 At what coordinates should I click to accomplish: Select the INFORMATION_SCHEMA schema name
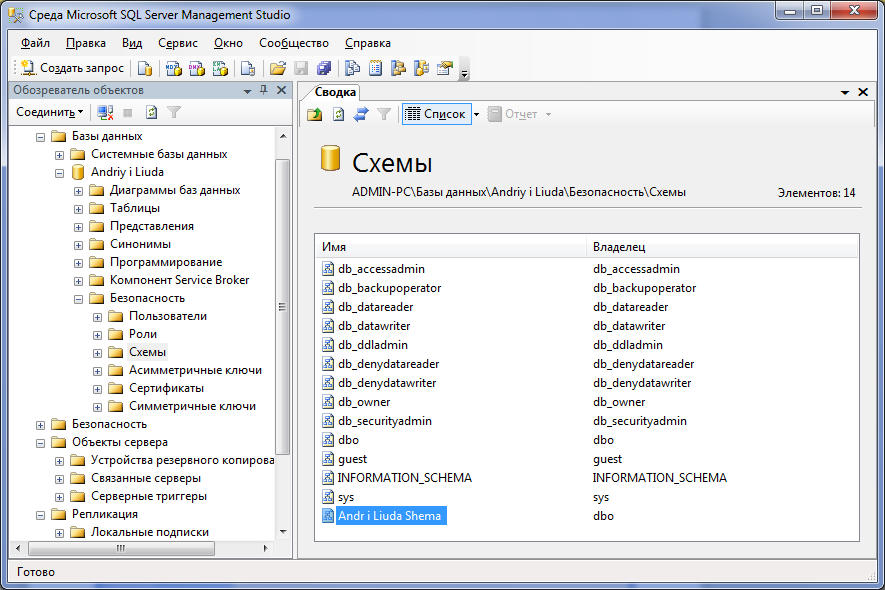[x=405, y=478]
